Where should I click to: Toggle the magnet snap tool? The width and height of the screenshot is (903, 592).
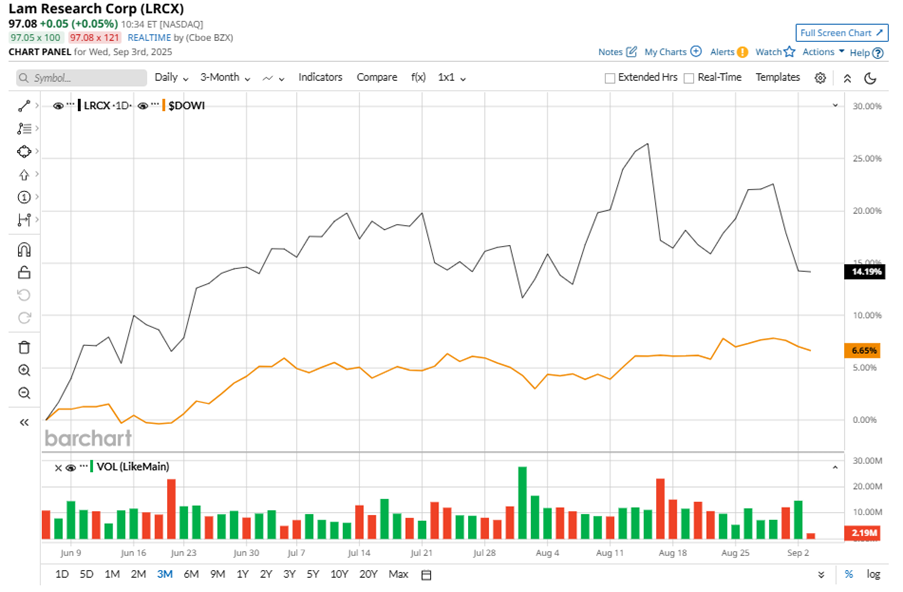pos(24,249)
